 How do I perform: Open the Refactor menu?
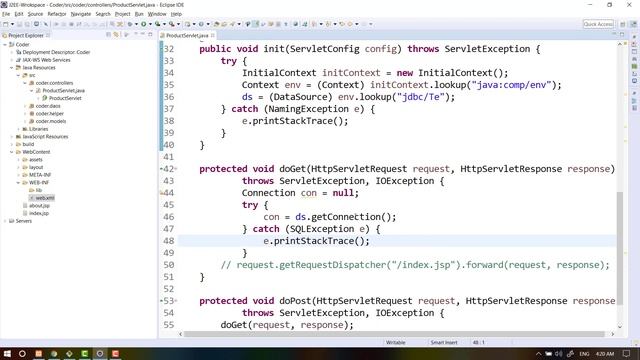(x=57, y=14)
